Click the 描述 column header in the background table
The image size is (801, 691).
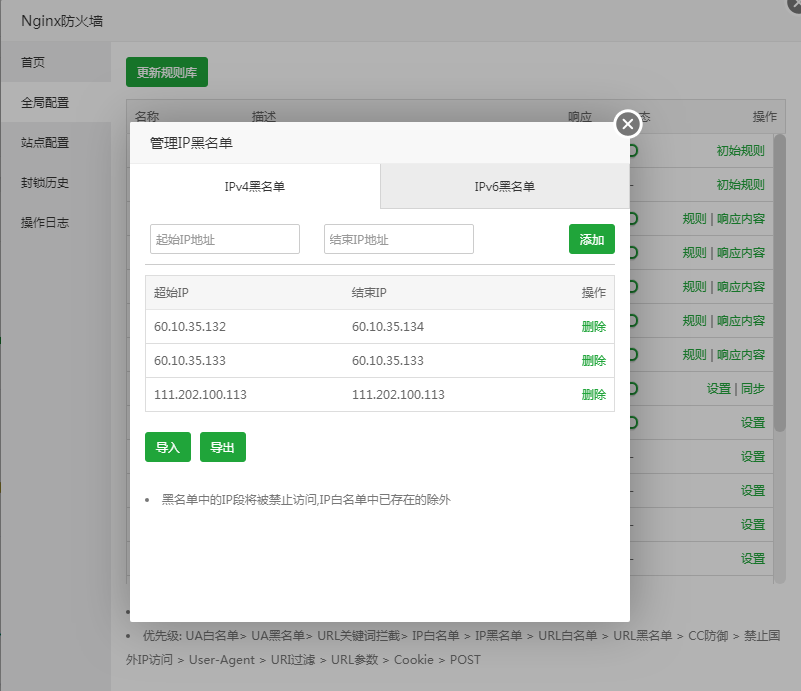coord(264,116)
